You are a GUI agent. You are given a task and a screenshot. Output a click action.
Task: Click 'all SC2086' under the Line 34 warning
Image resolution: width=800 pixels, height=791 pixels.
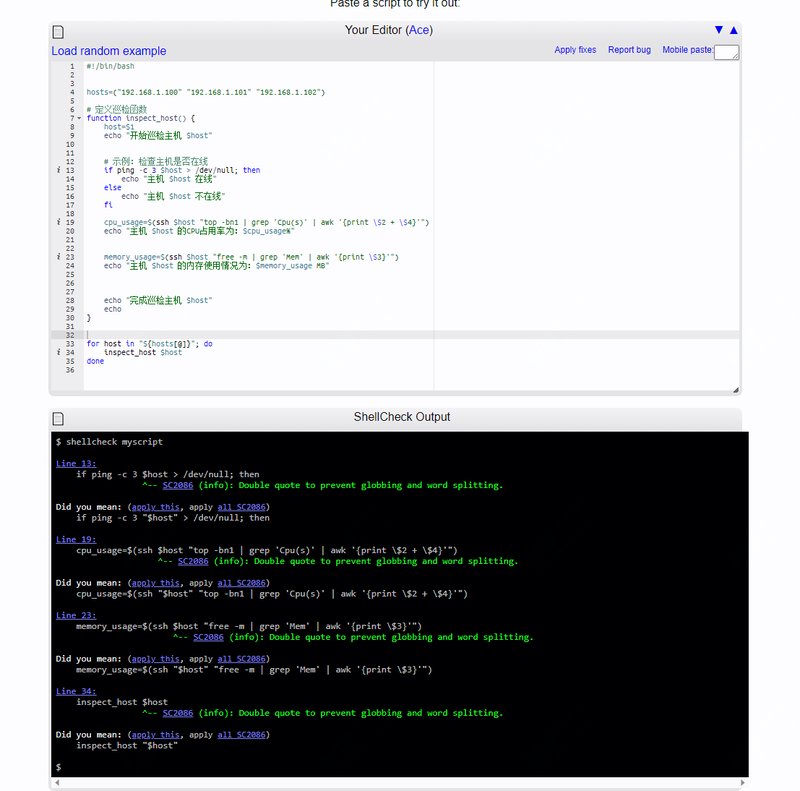[x=241, y=735]
